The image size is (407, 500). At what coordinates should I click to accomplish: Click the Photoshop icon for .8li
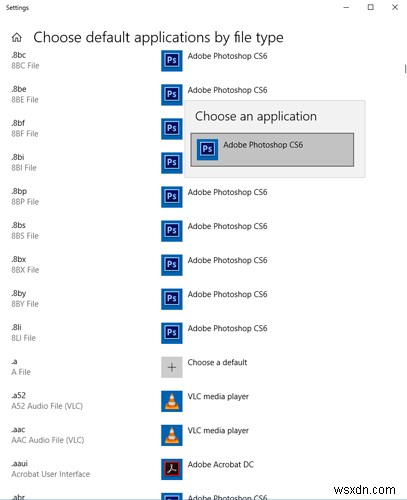tap(172, 333)
